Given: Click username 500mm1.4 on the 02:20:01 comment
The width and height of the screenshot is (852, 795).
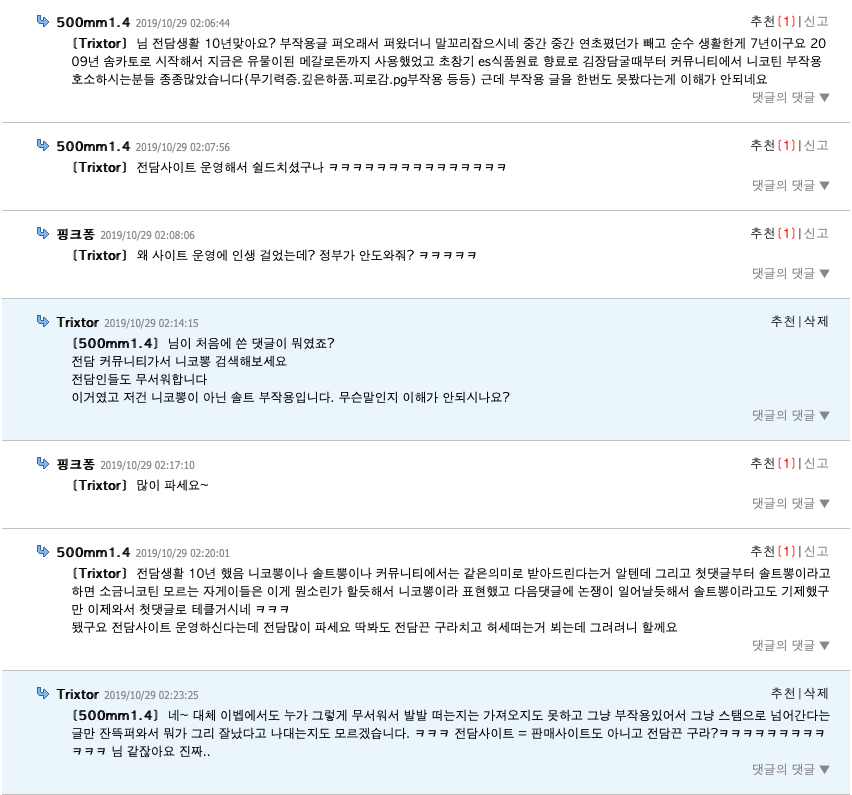Looking at the screenshot, I should [x=93, y=552].
